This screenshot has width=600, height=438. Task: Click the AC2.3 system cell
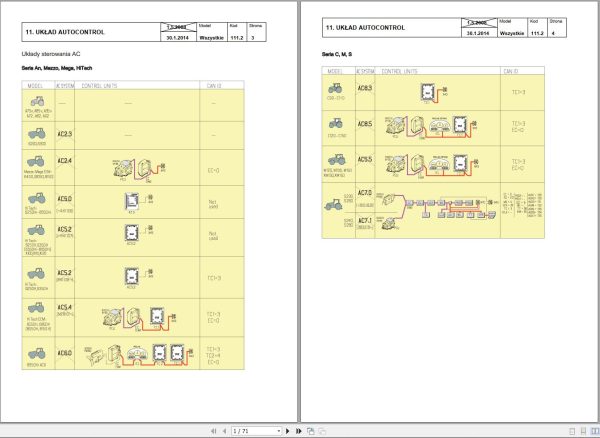tap(65, 134)
